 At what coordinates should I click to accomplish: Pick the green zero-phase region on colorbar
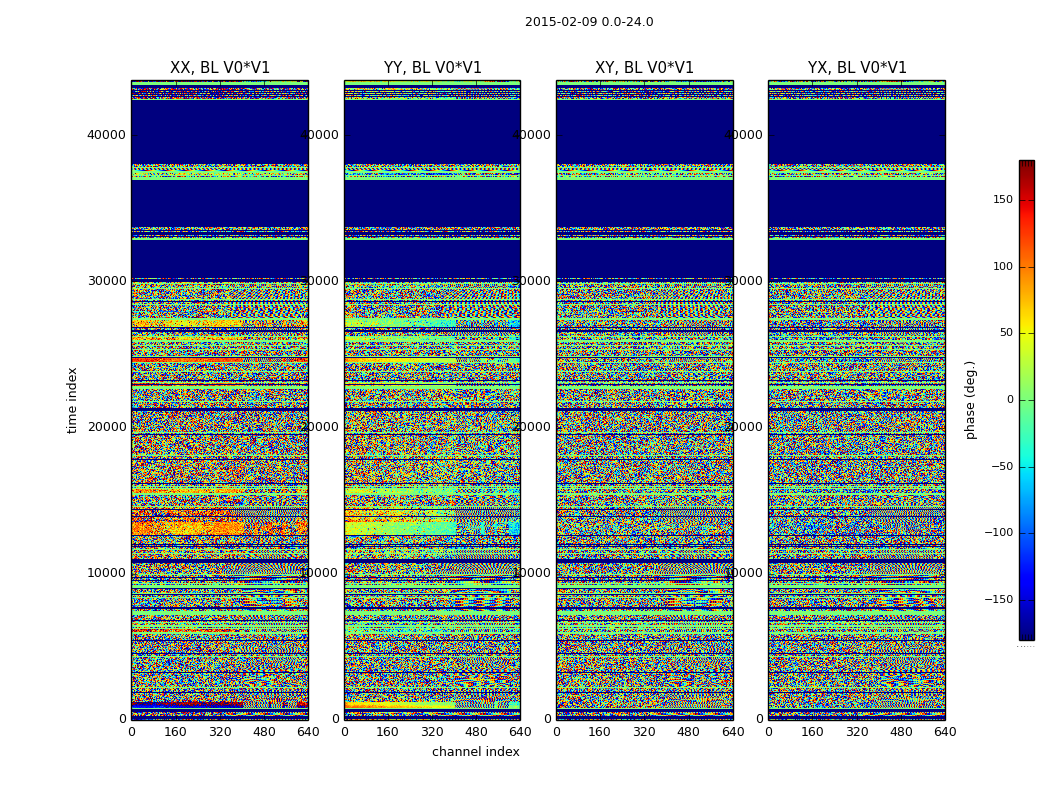pyautogui.click(x=1026, y=400)
